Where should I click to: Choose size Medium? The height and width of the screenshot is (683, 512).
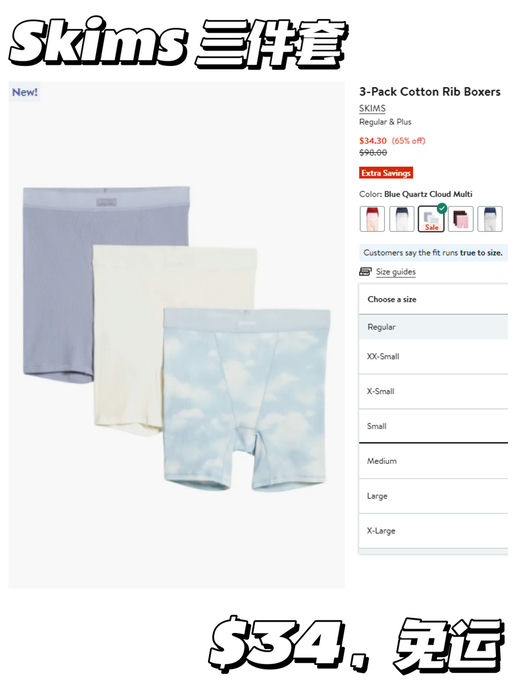433,461
